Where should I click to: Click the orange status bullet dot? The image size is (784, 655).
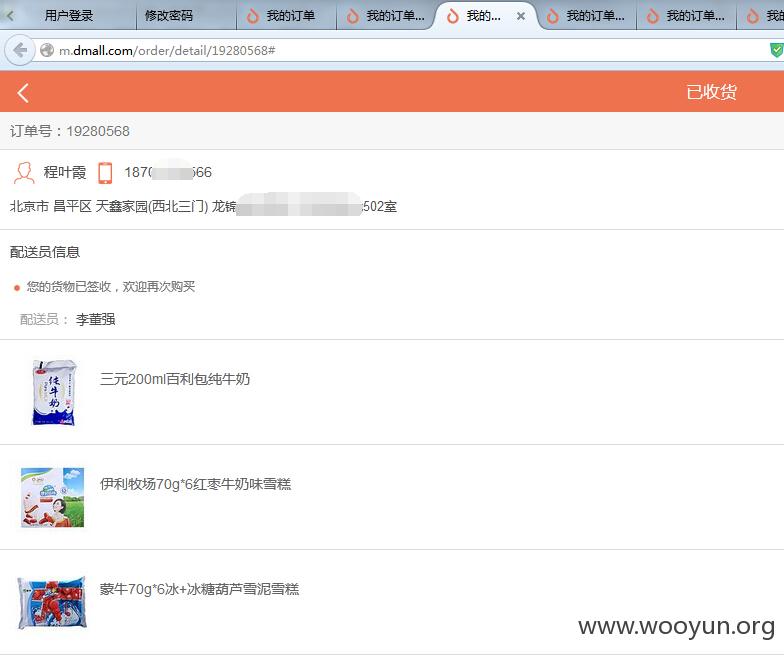point(16,288)
